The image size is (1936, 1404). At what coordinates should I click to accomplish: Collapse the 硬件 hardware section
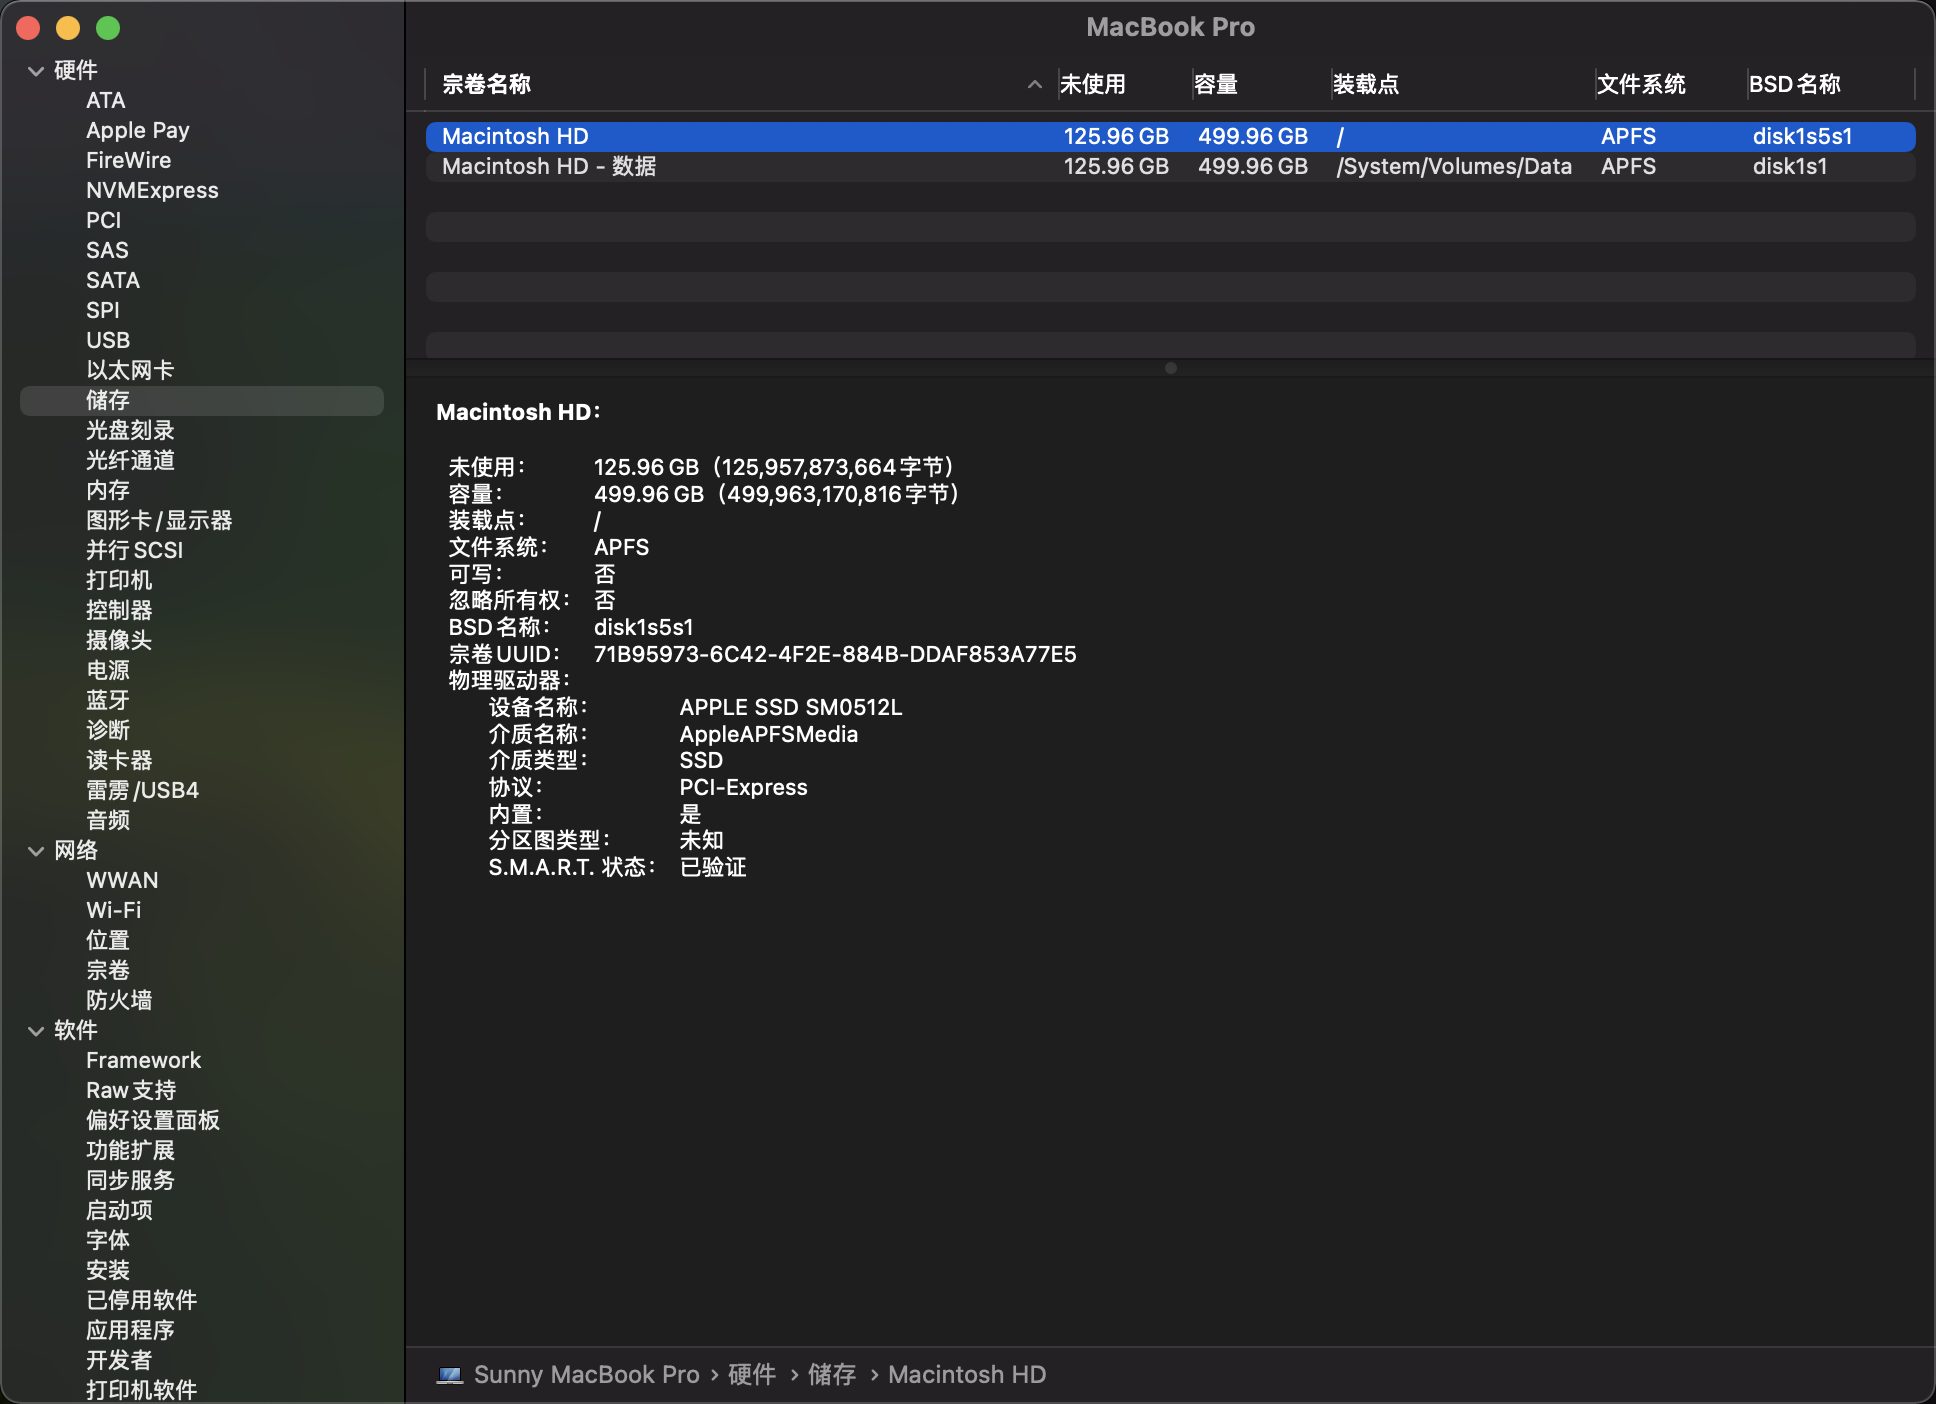click(36, 71)
